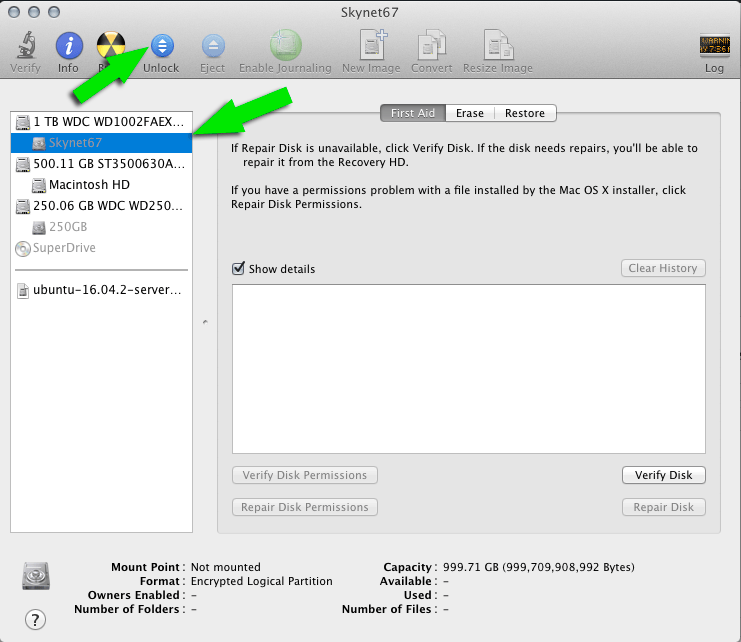Screen dimensions: 741x642
Task: Select the 500.11 GB ST3500630A disk
Action: [x=101, y=164]
